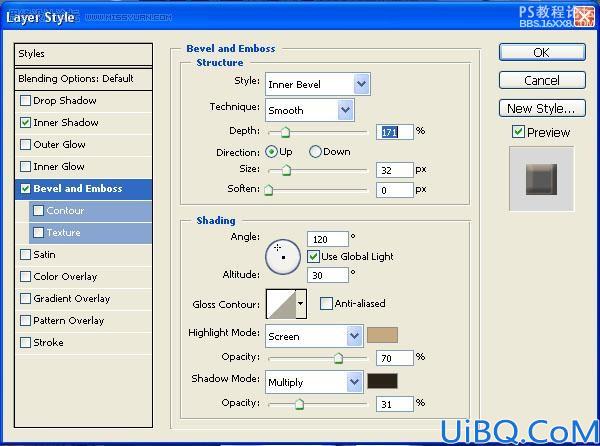Enable the Satin checkbox

click(x=25, y=254)
